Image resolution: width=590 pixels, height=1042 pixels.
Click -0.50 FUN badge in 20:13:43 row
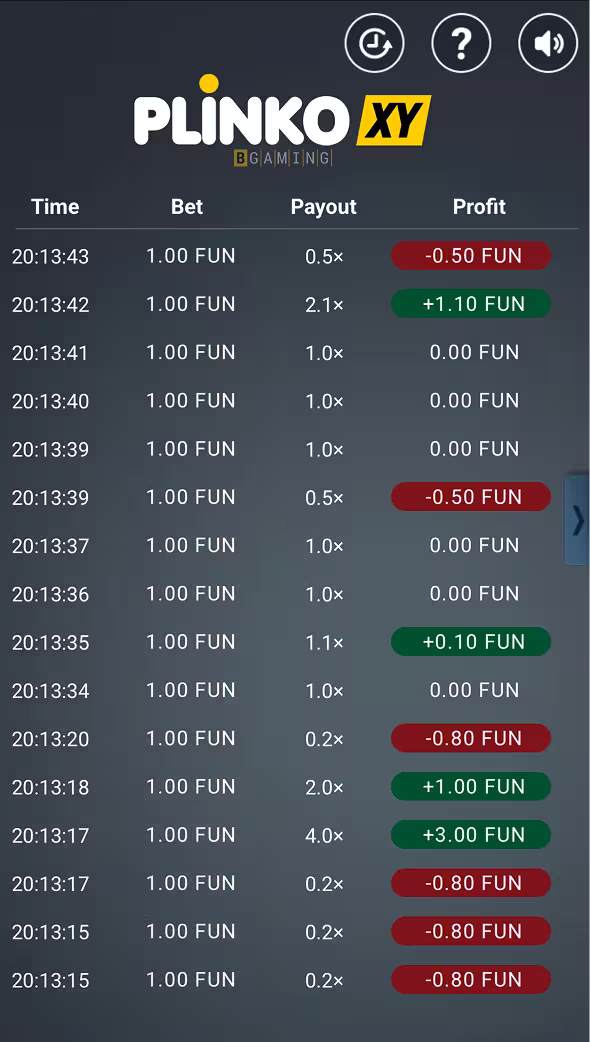[x=471, y=256]
